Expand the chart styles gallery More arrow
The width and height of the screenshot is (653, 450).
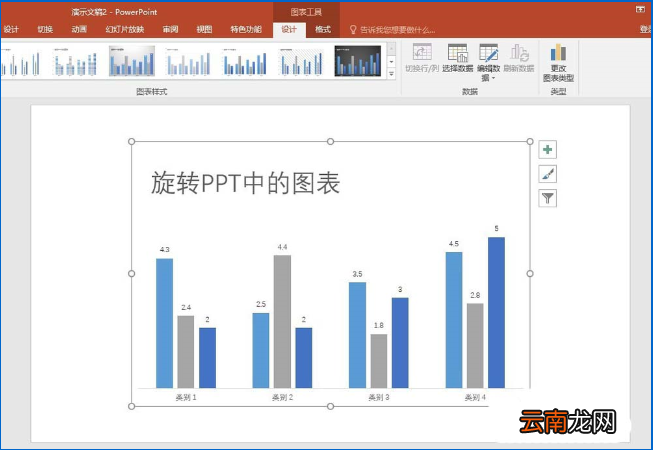click(x=391, y=74)
